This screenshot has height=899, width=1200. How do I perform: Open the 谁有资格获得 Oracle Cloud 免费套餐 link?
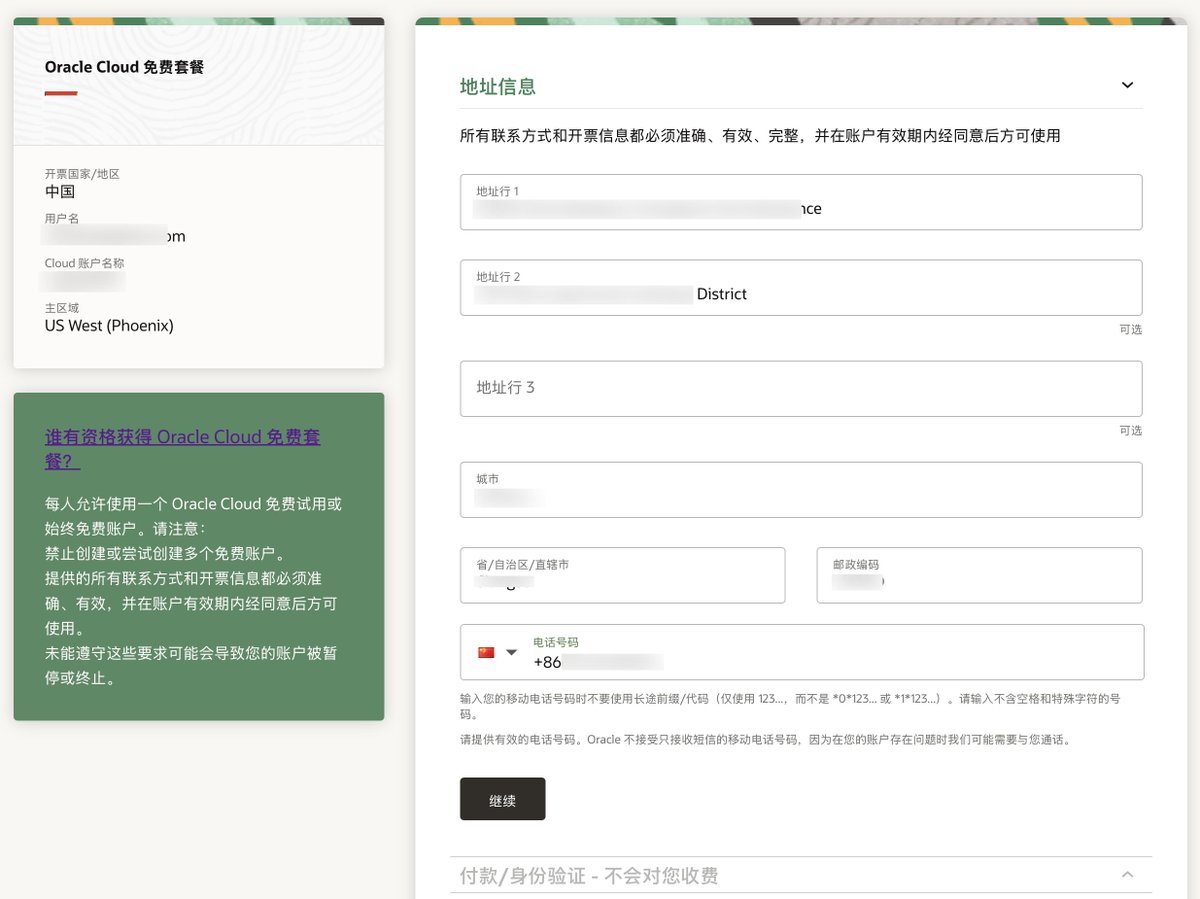(183, 449)
